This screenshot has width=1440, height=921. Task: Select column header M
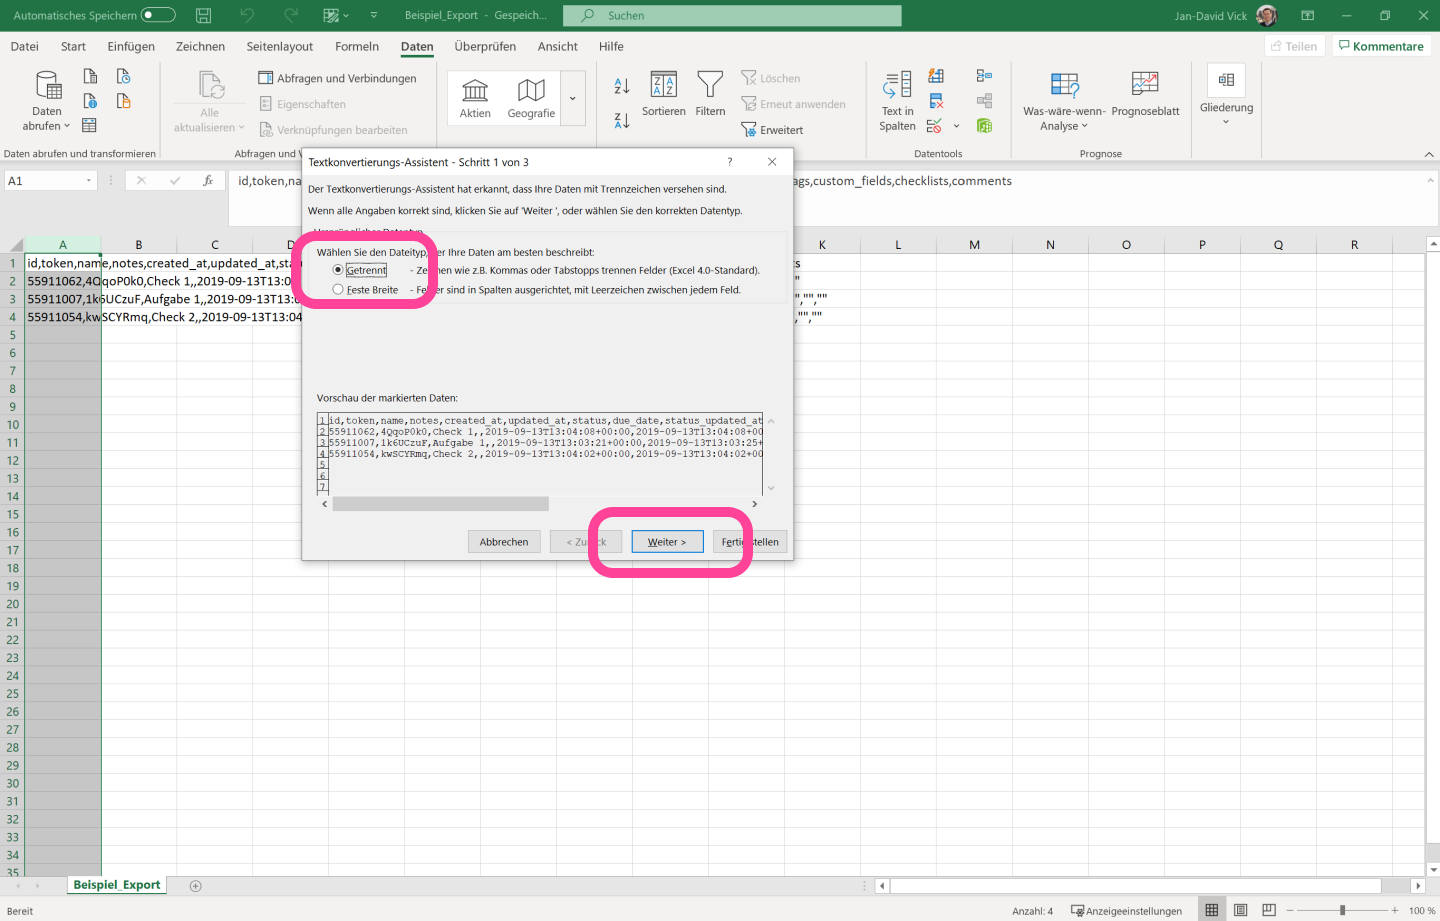[x=974, y=244]
